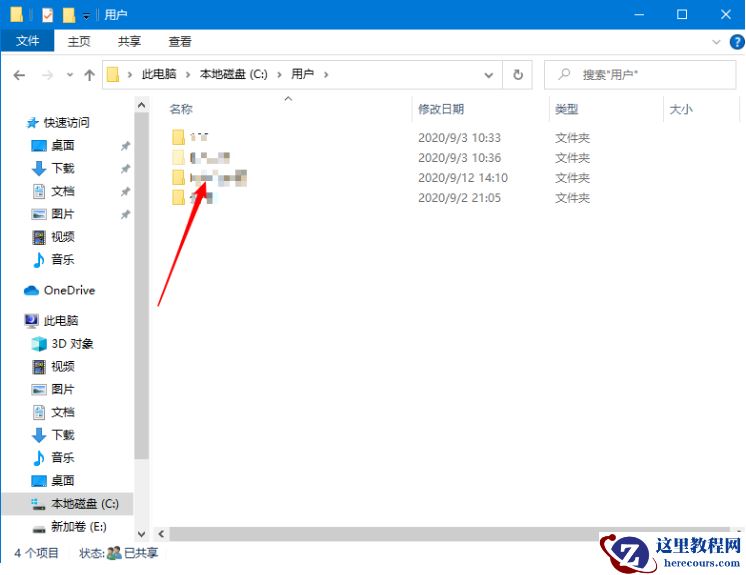Refresh the current folder view
The image size is (746, 575).
tap(518, 75)
